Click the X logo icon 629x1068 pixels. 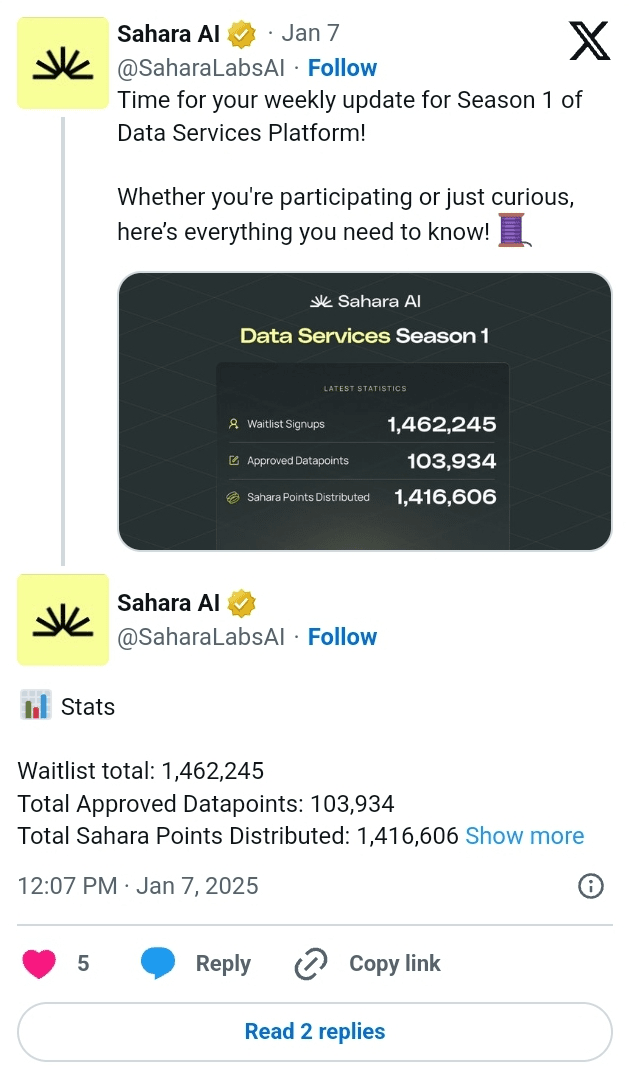point(588,41)
